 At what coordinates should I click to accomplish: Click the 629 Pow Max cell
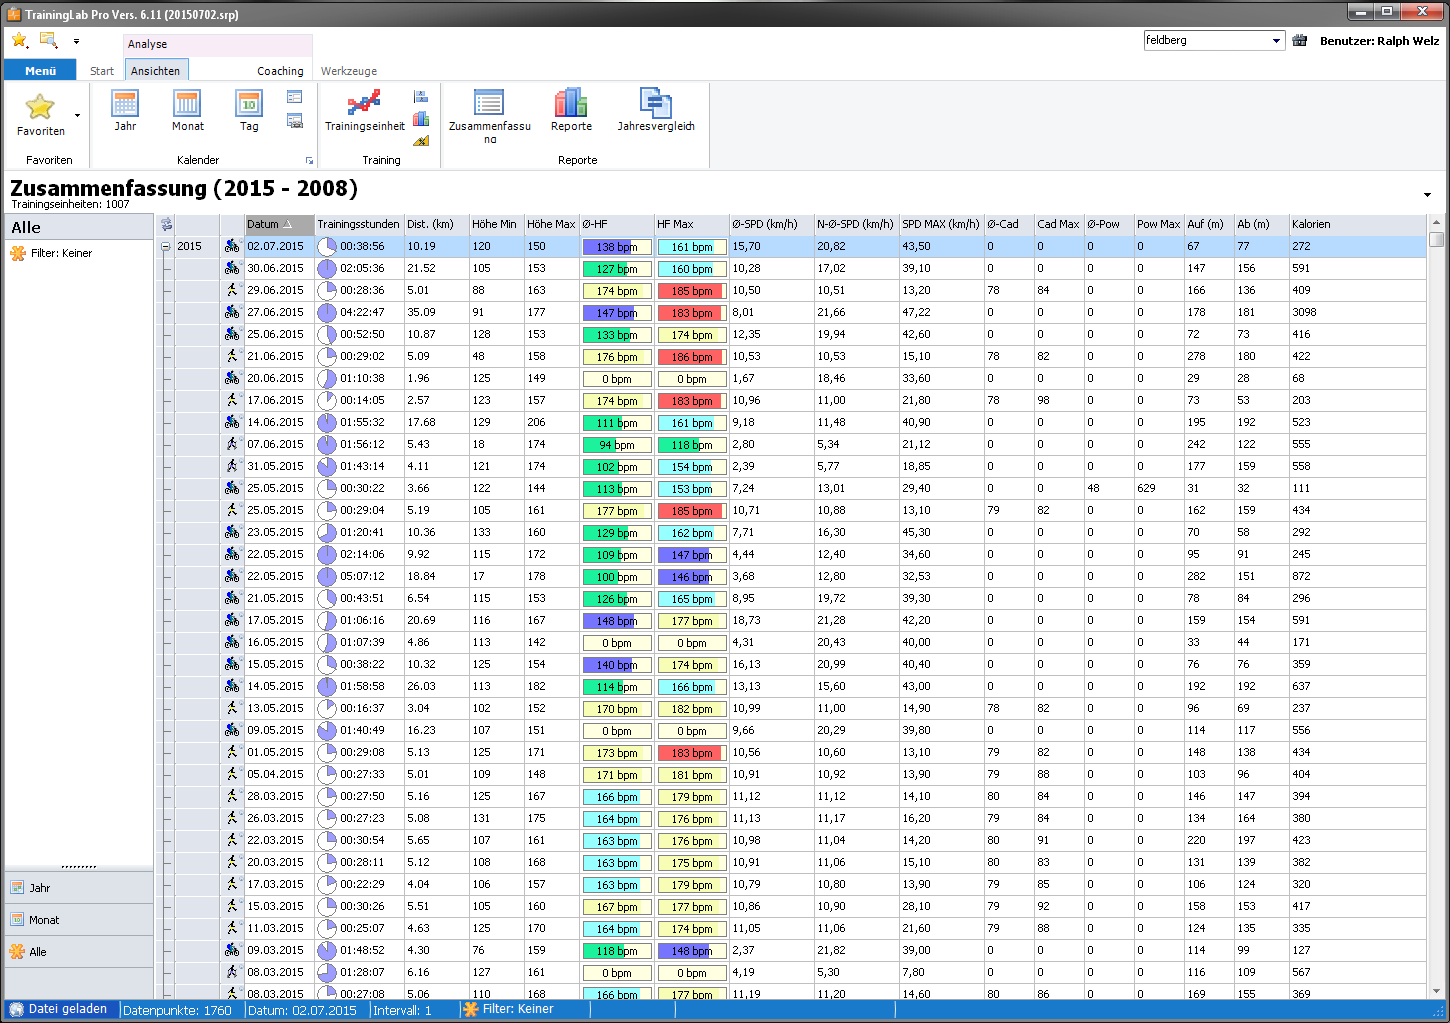pos(1159,488)
